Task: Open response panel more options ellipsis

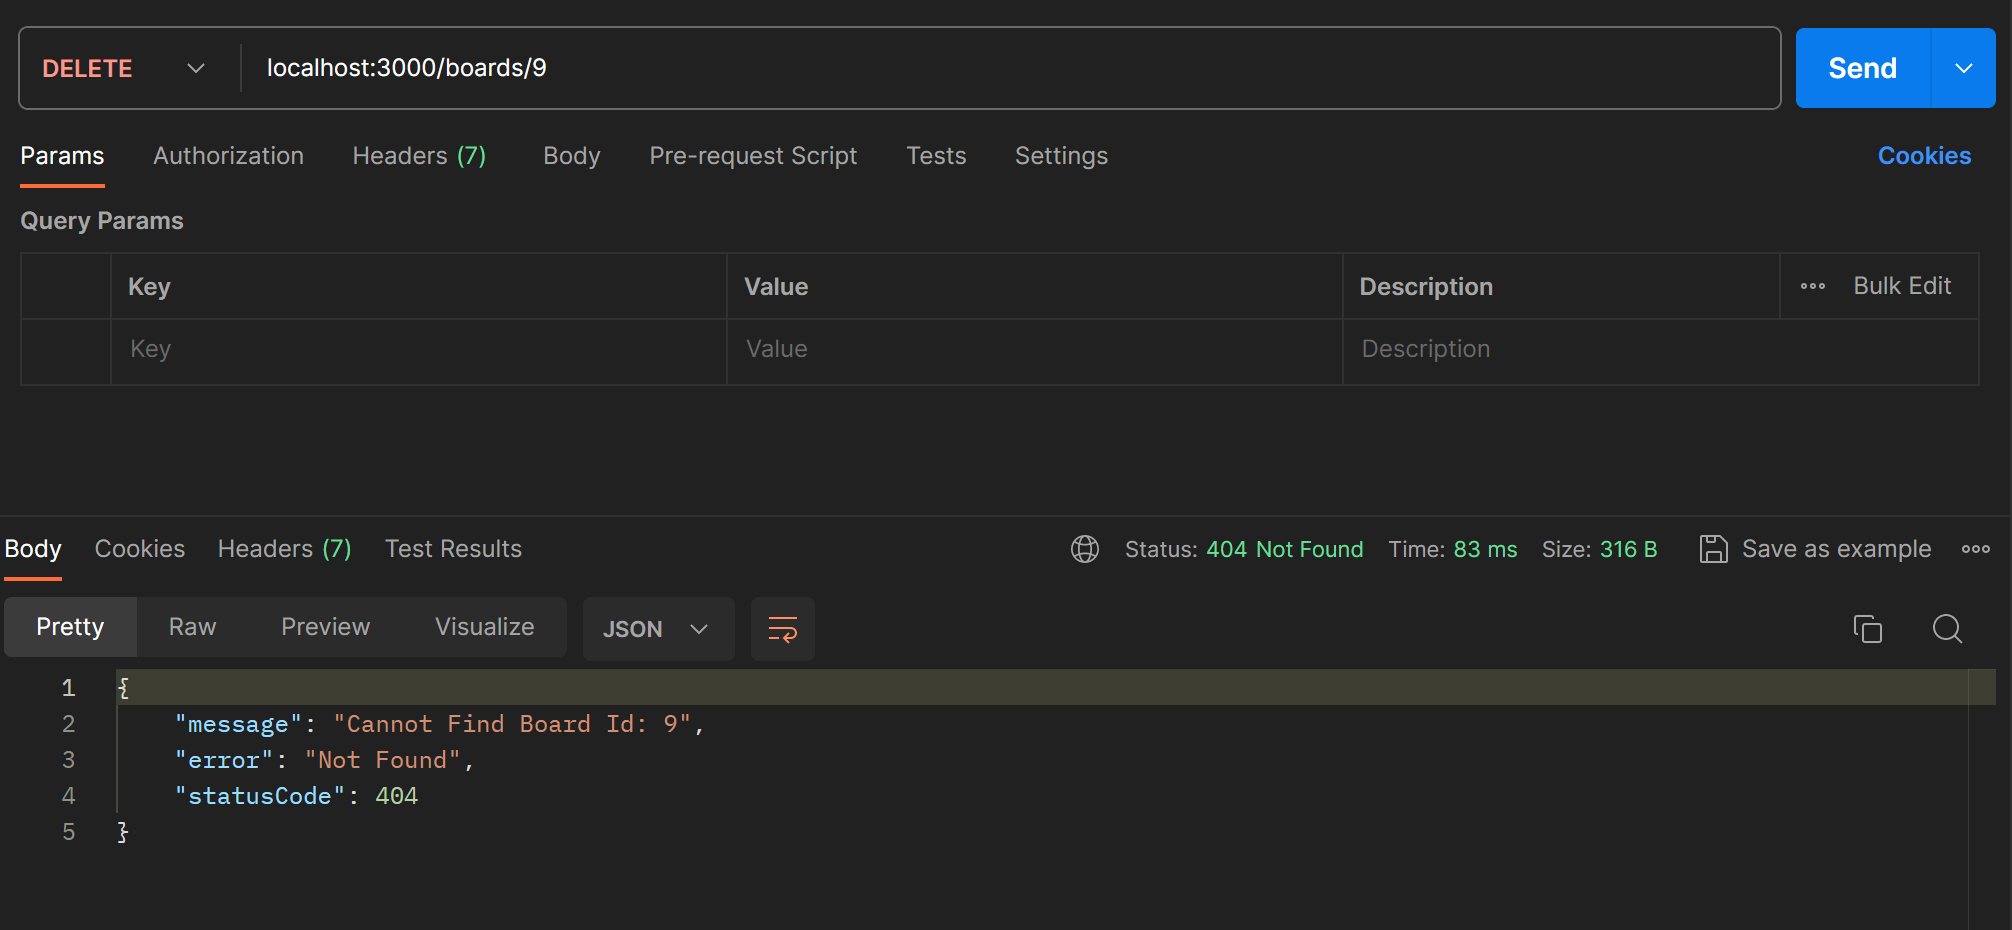Action: pos(1975,549)
